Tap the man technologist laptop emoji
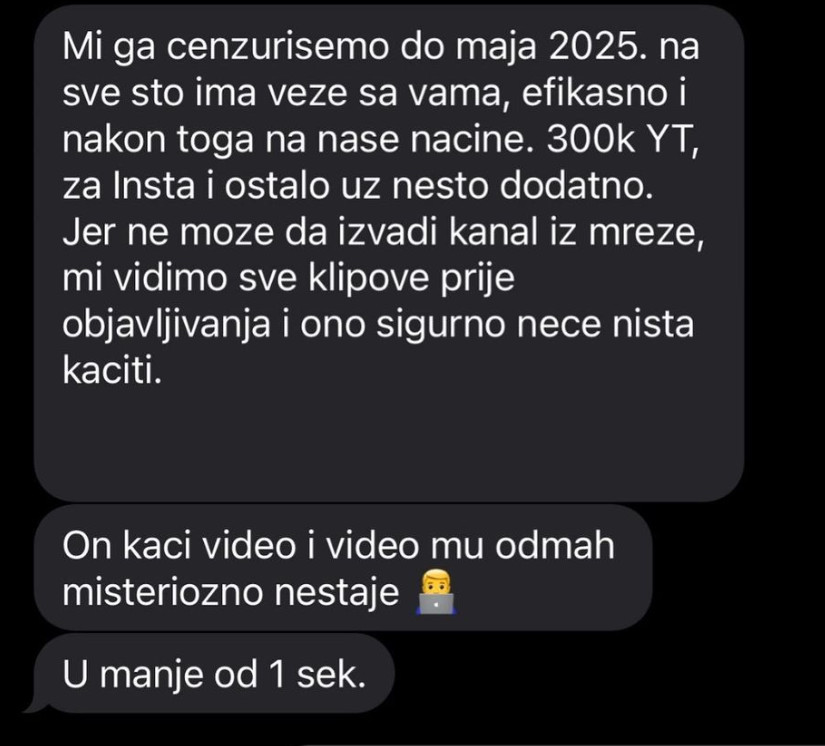This screenshot has width=825, height=746. (436, 591)
